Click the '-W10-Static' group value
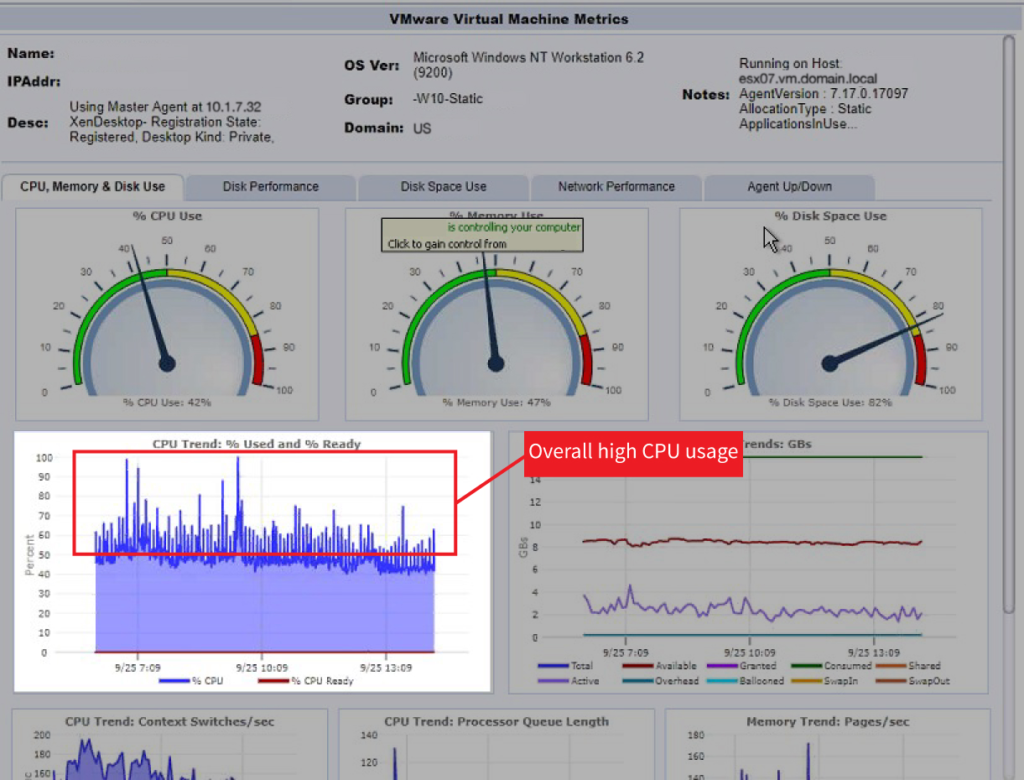The image size is (1024, 780). [x=447, y=99]
